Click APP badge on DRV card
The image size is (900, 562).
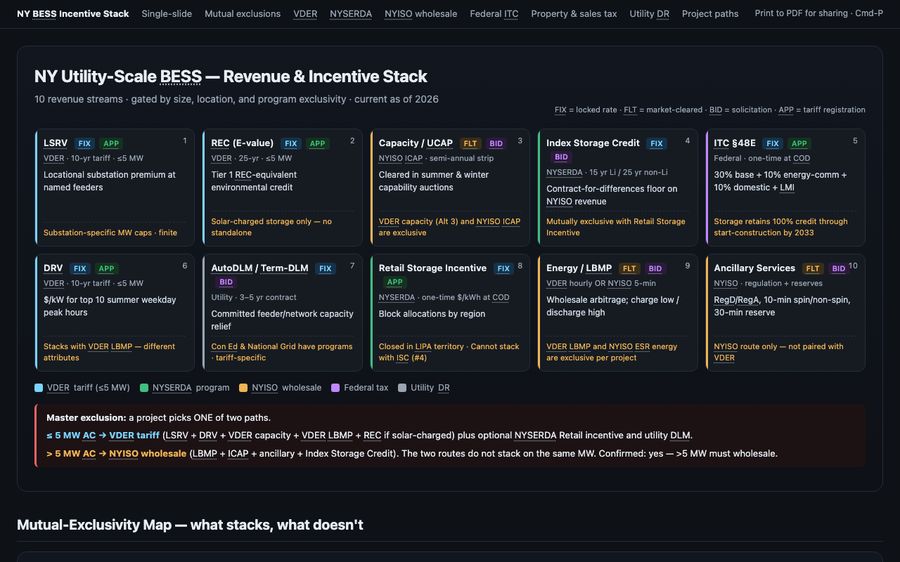[106, 269]
